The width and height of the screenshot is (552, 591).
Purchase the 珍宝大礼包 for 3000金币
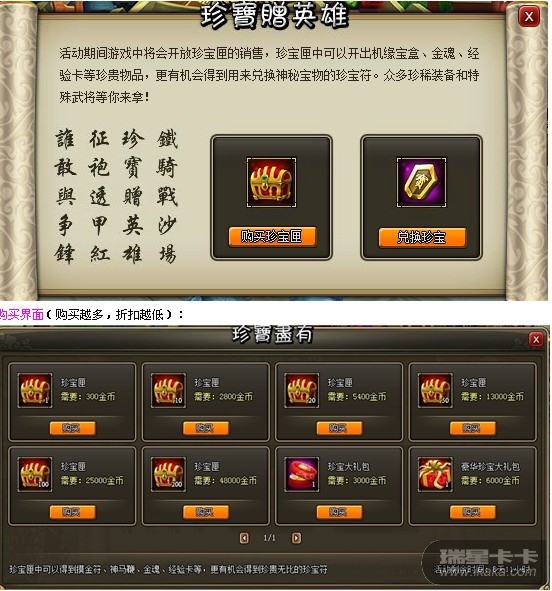(x=339, y=512)
